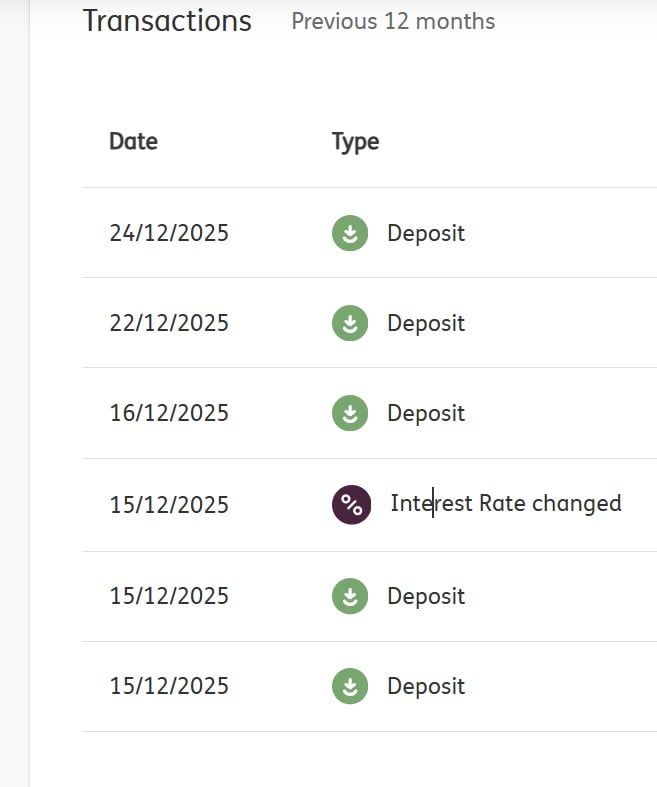The height and width of the screenshot is (787, 657).
Task: Click the "Interest Rate changed" transaction text
Action: point(505,503)
